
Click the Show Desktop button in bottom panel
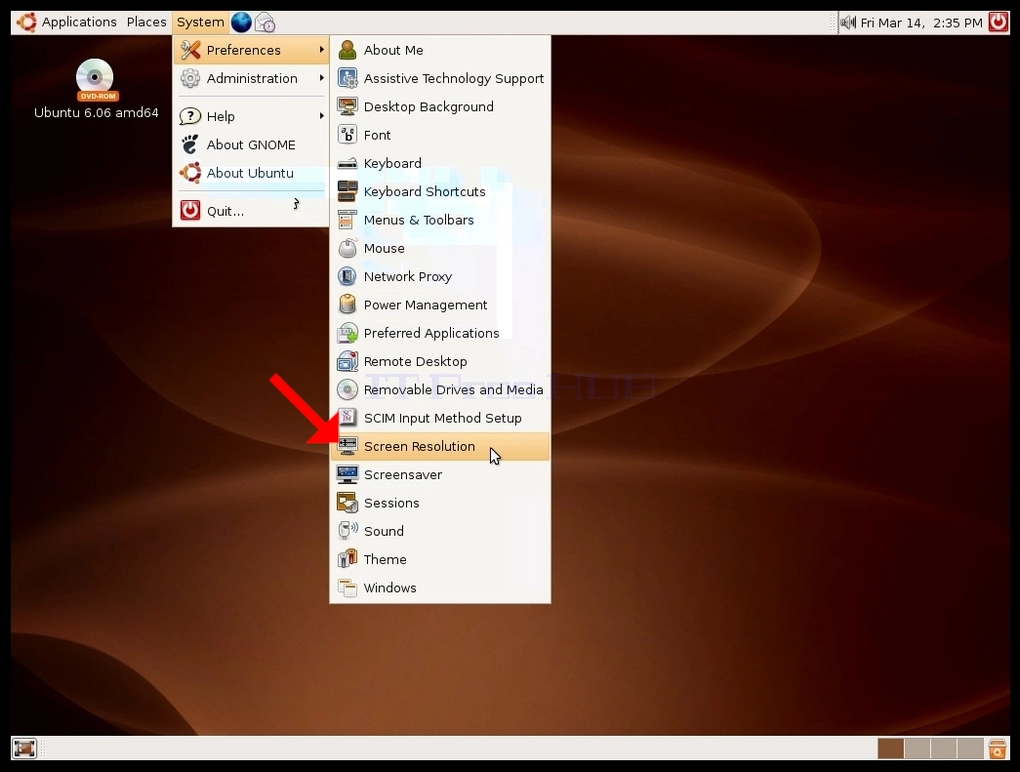(x=25, y=749)
